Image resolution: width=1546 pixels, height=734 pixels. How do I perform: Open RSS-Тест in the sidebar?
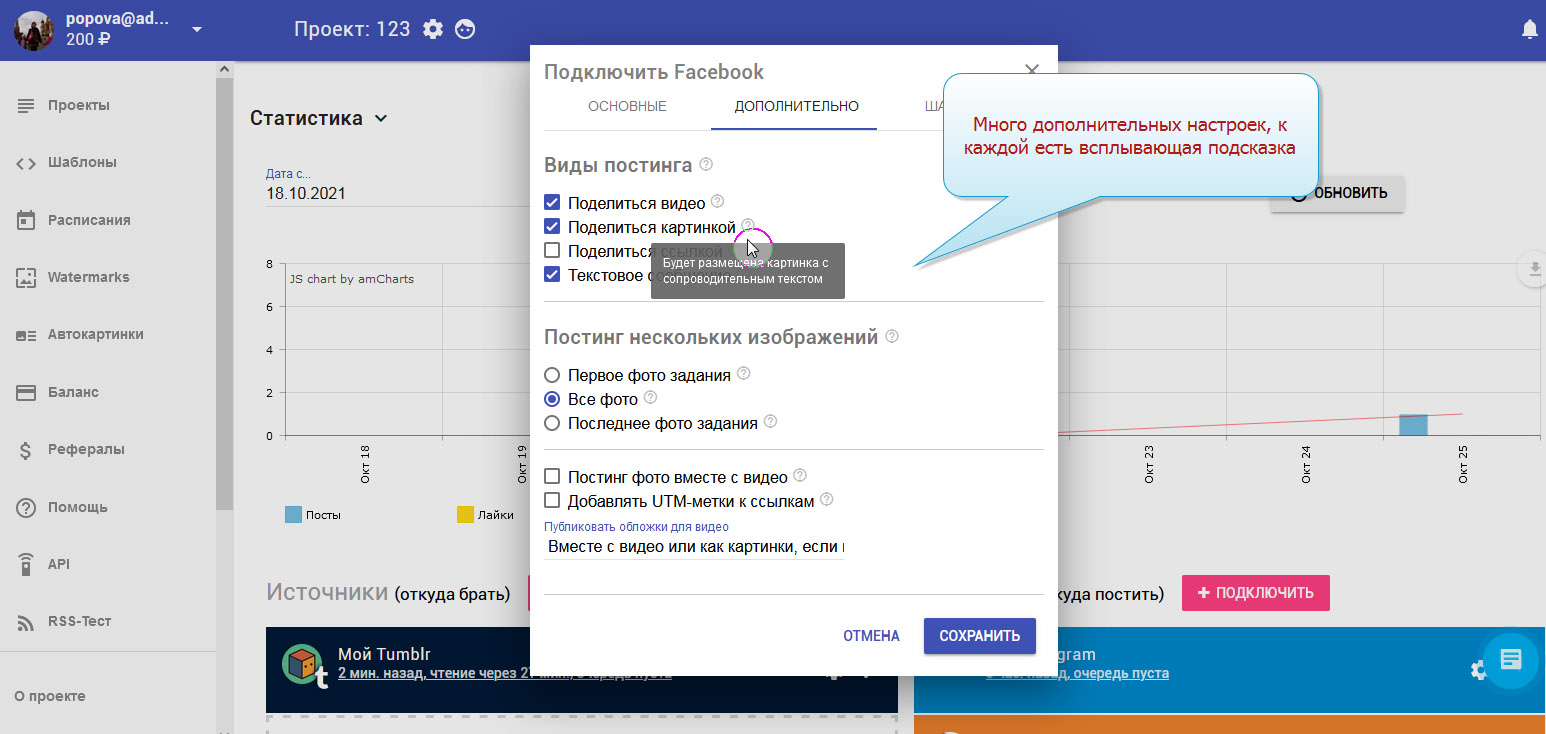tap(79, 621)
